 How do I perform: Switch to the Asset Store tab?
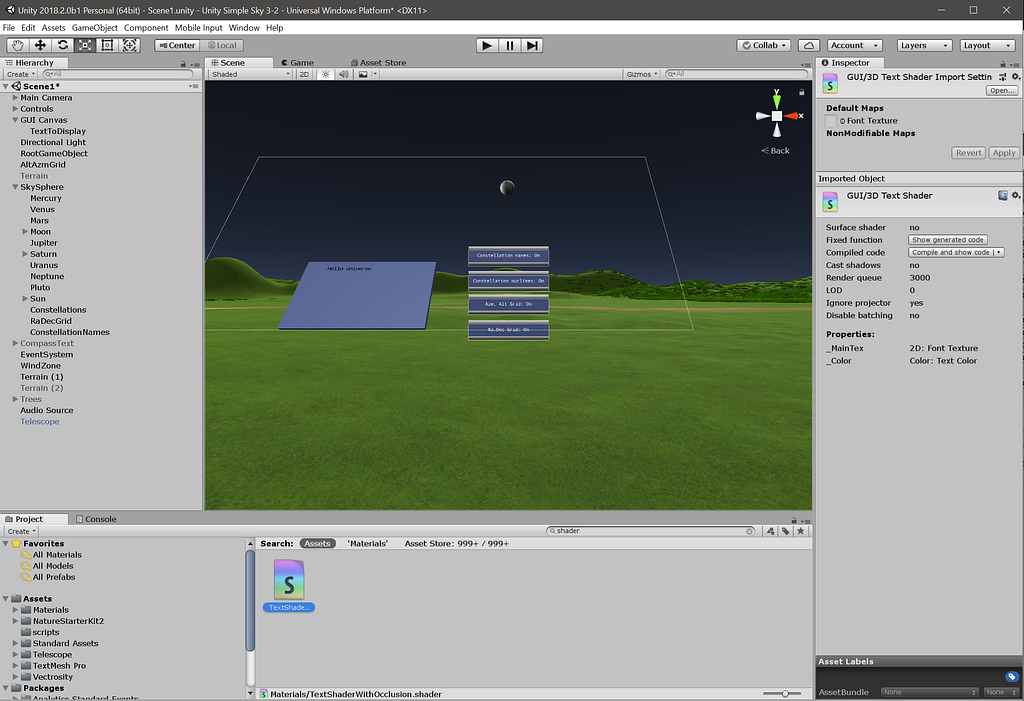pyautogui.click(x=379, y=63)
